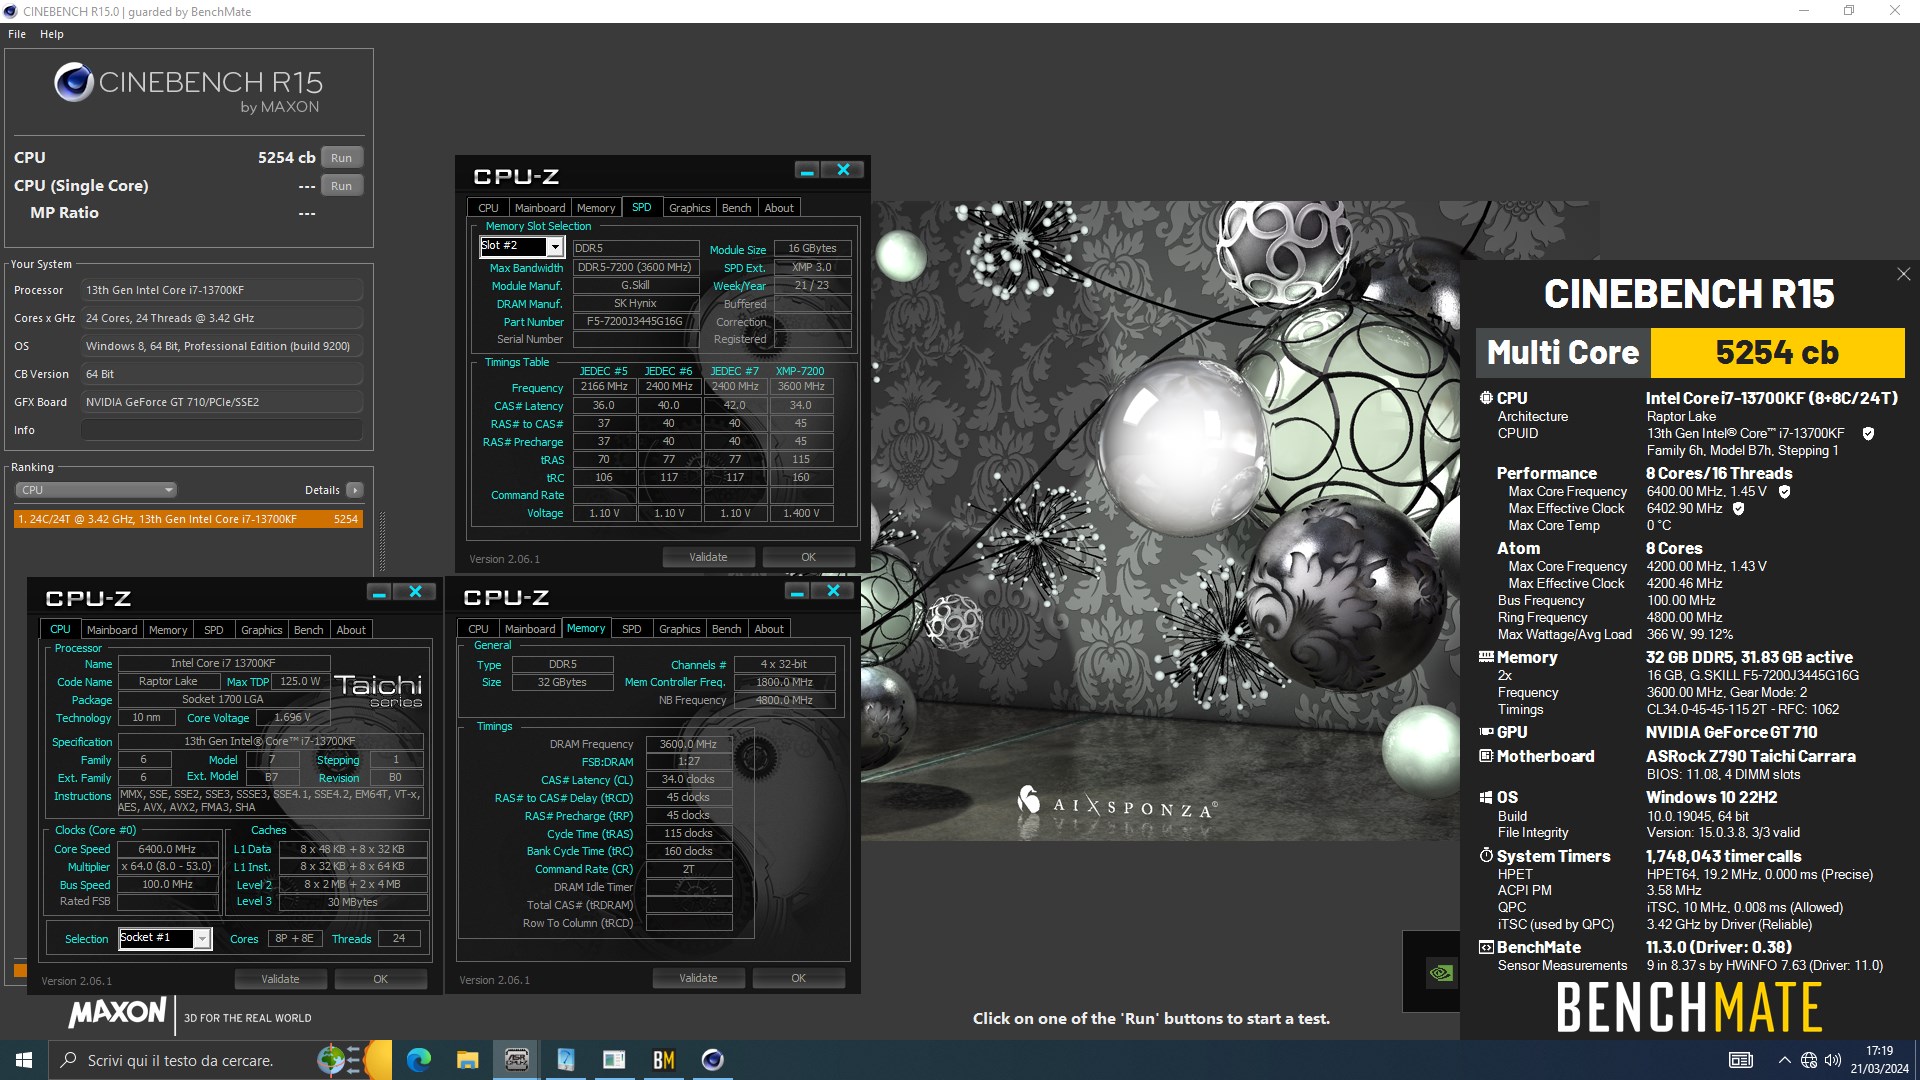This screenshot has width=1920, height=1080.
Task: Close the BenchMate result panel
Action: point(1903,274)
